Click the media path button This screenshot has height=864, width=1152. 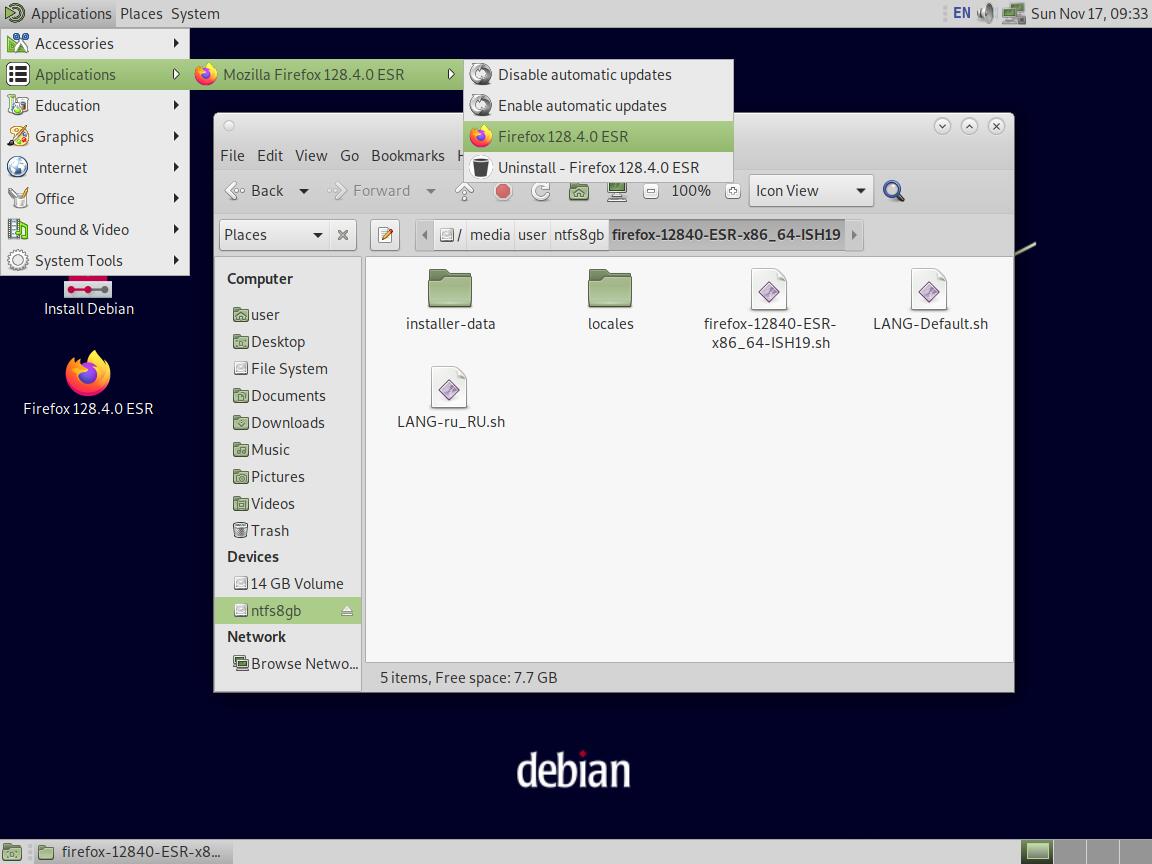(489, 235)
